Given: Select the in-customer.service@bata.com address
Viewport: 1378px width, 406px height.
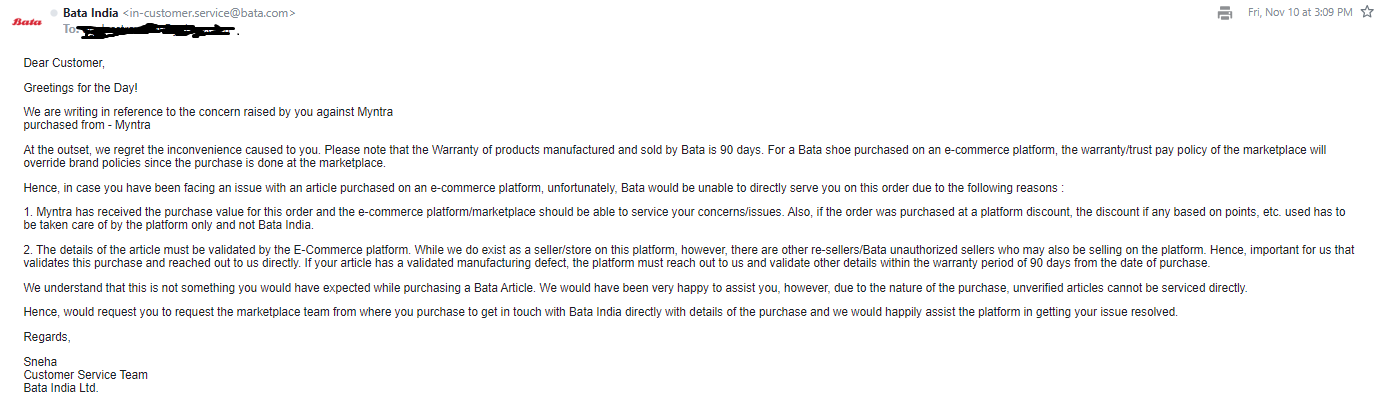Looking at the screenshot, I should 209,12.
